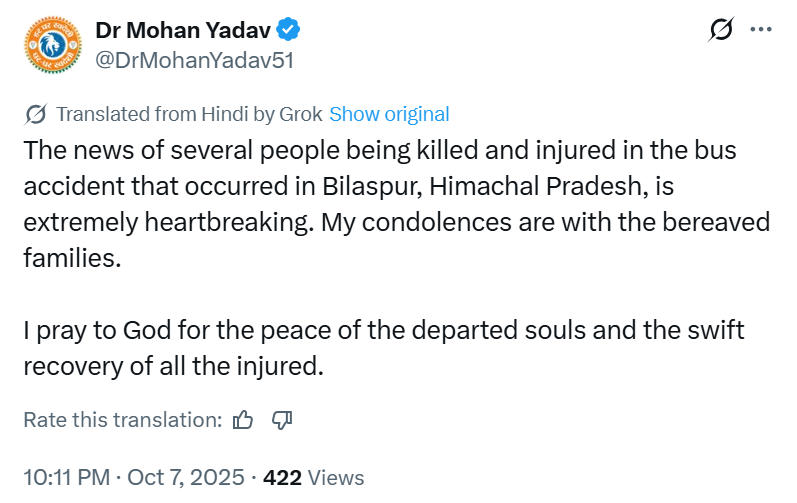Click the @DrMohanYadav51 handle
Screen dimensions: 797x503
pyautogui.click(x=194, y=60)
